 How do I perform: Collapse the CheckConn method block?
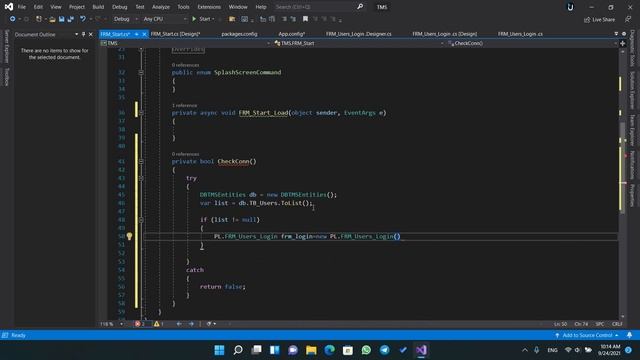coord(141,161)
